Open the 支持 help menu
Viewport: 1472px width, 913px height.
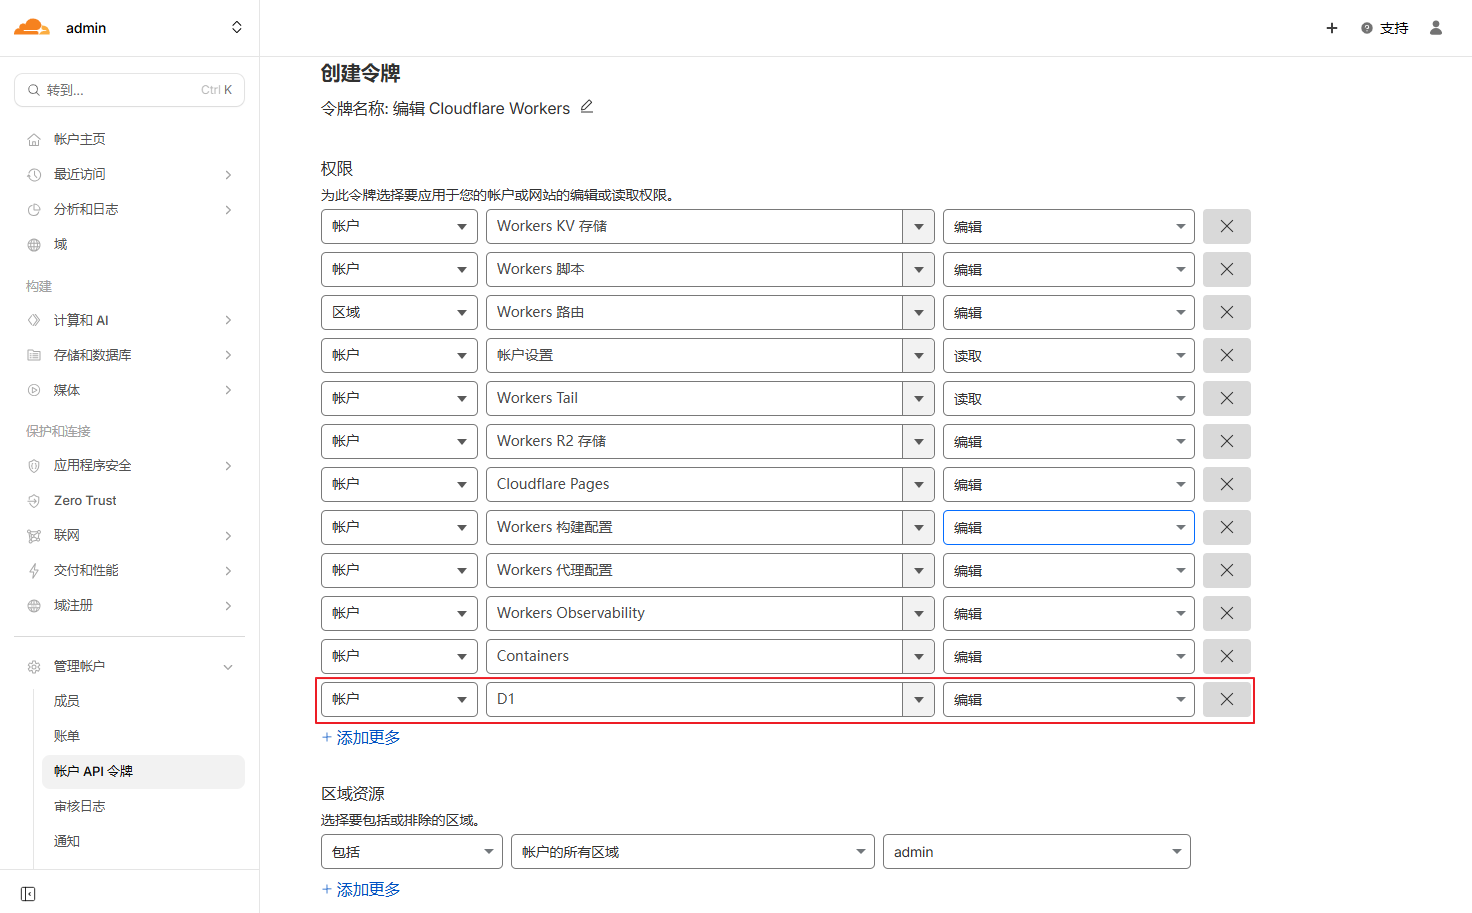1385,28
